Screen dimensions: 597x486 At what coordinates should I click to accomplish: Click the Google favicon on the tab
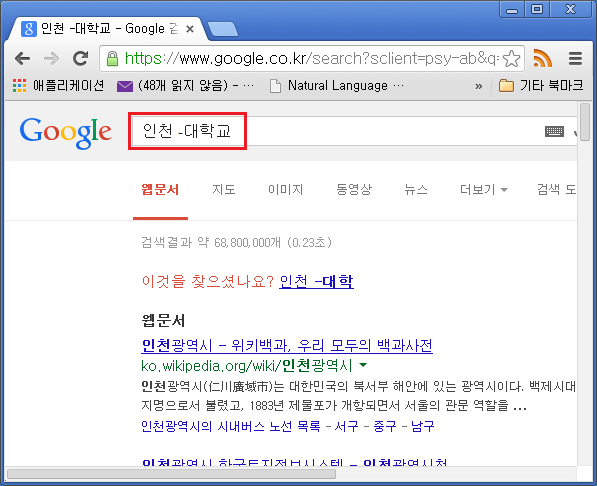29,29
